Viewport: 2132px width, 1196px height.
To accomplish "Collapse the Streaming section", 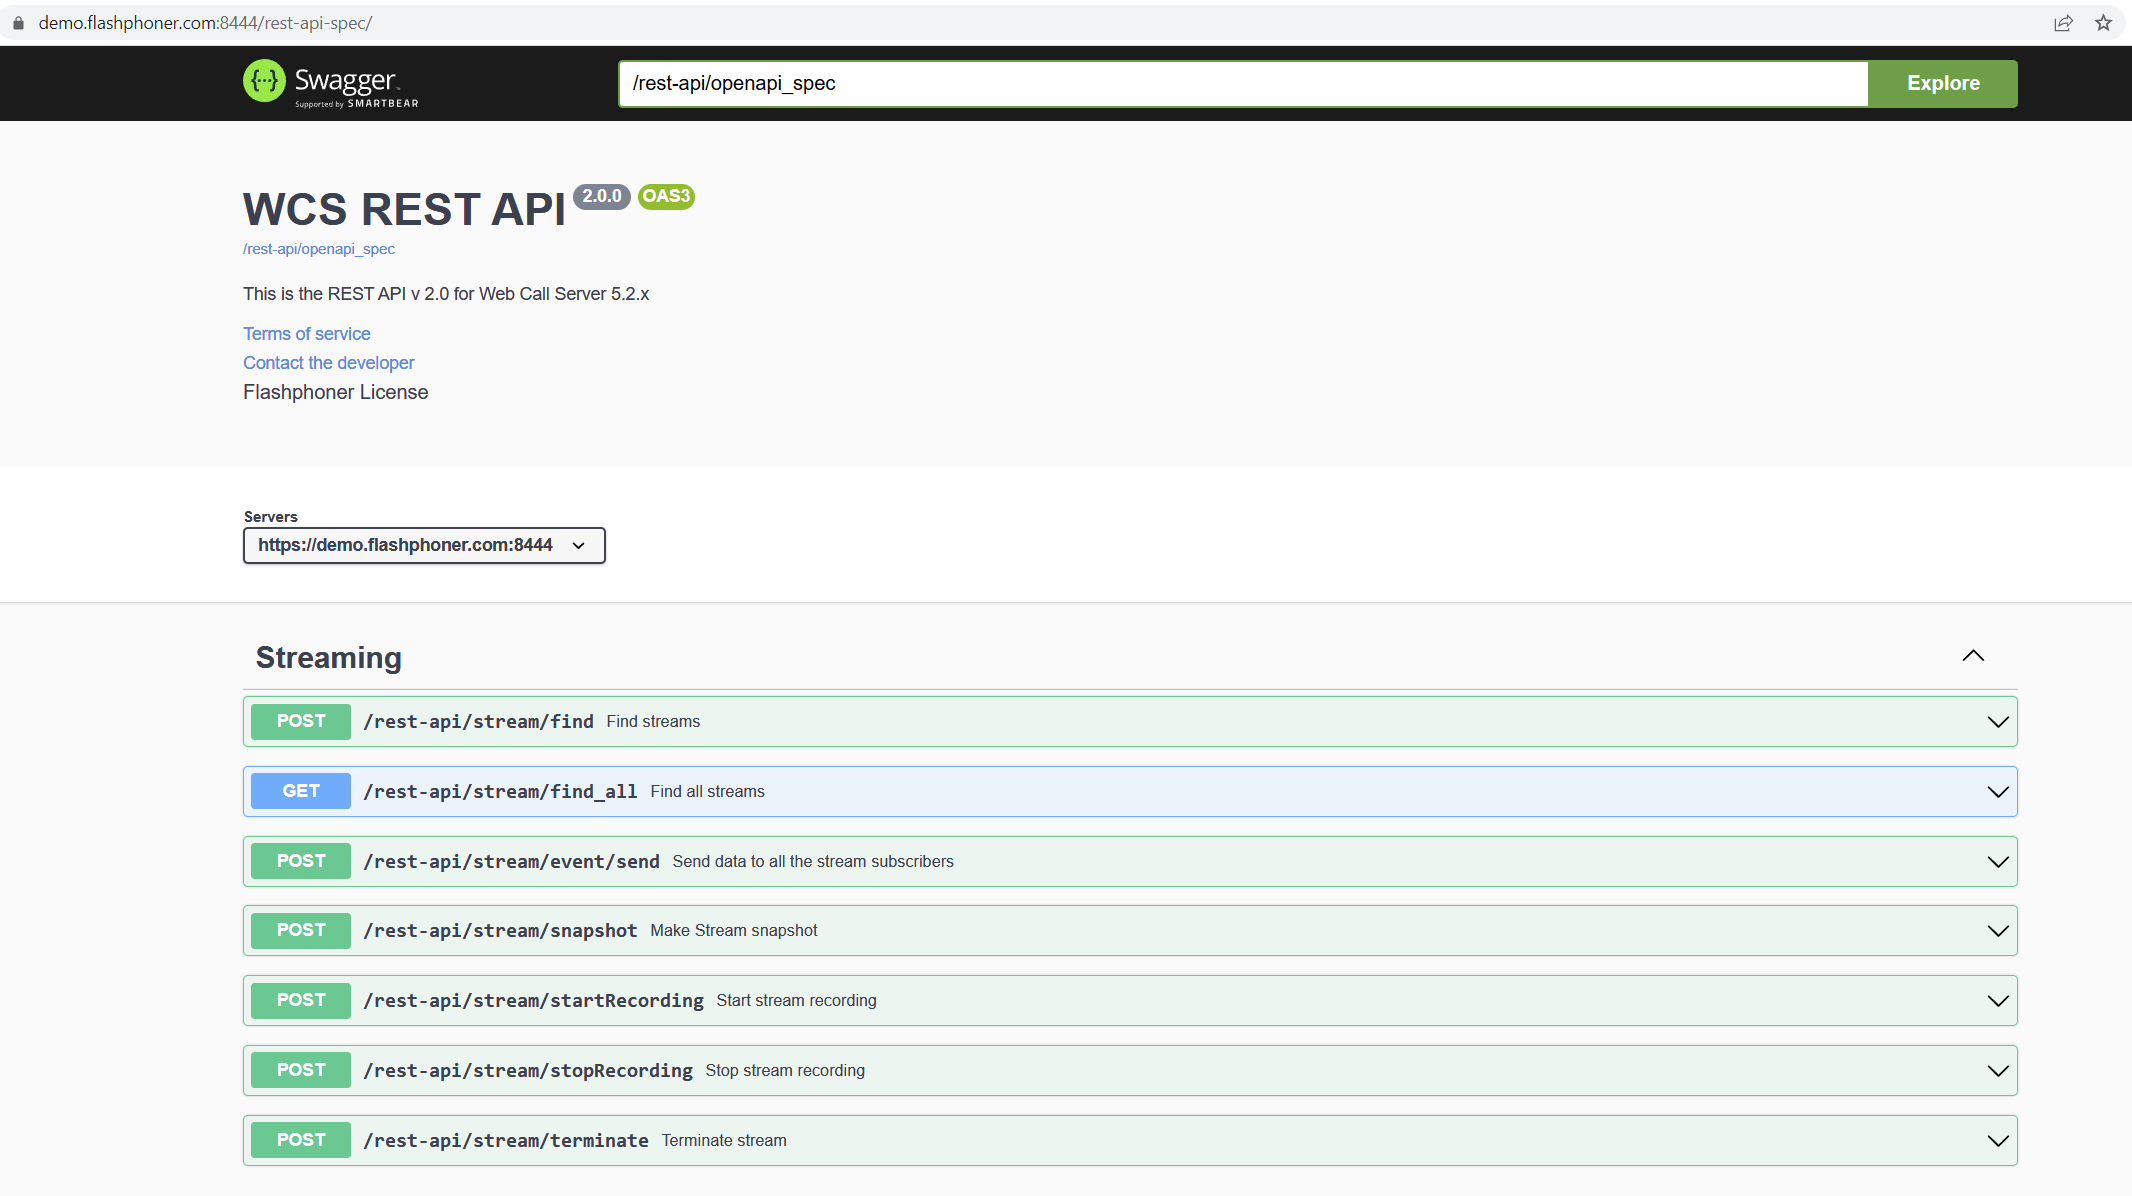I will coord(1972,656).
